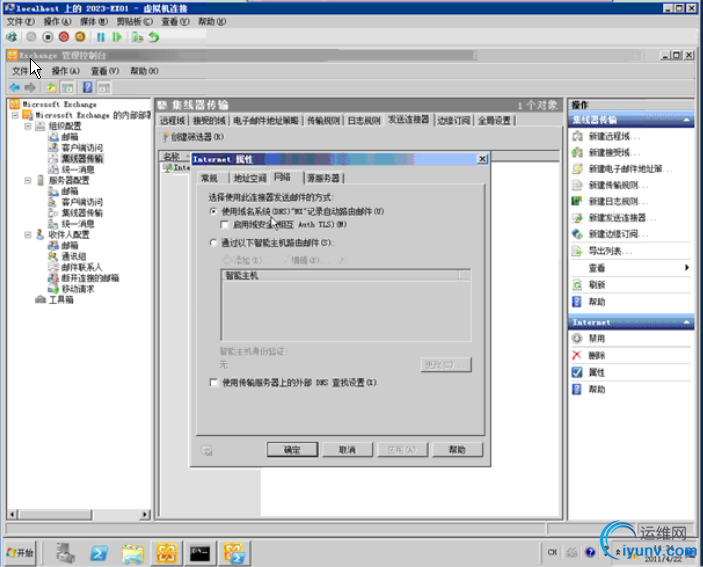Open 传输规则 tab
The height and width of the screenshot is (567, 703).
tap(323, 120)
